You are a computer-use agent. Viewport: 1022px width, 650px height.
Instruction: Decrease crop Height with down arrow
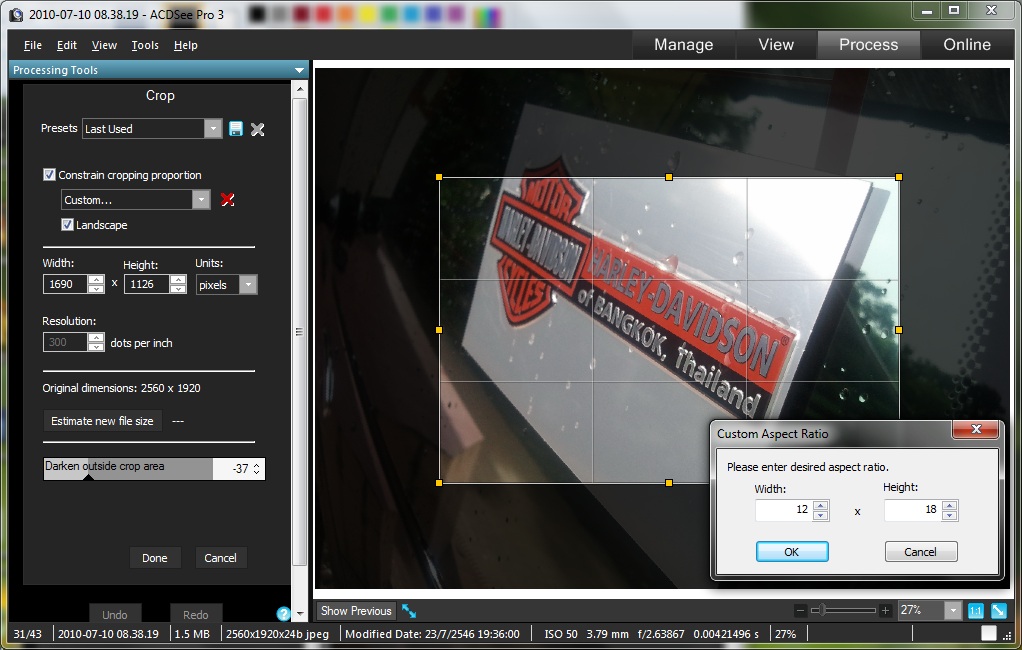point(178,289)
